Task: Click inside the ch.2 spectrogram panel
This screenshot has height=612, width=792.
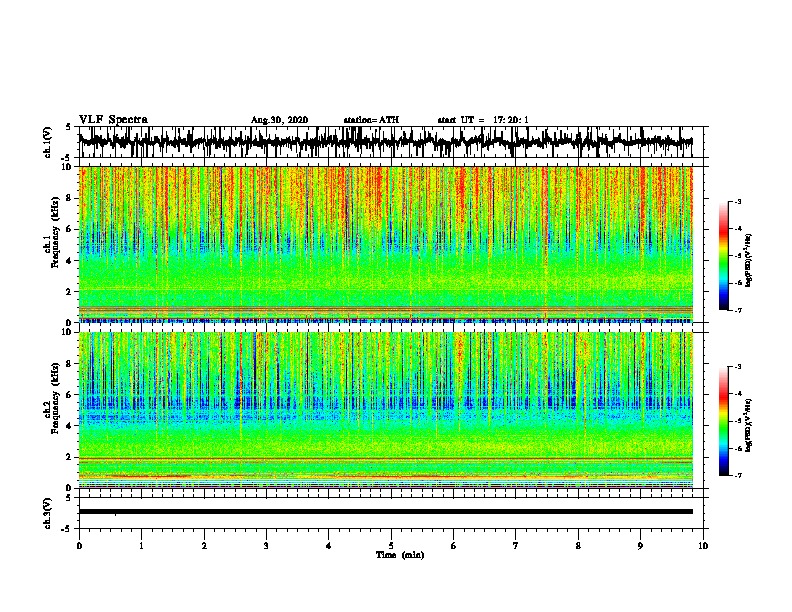Action: coord(385,410)
